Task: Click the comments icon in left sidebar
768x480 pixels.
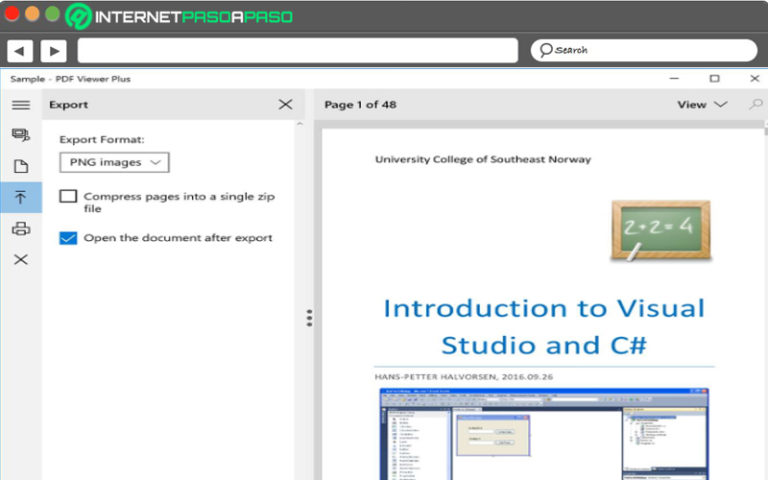Action: pyautogui.click(x=20, y=135)
